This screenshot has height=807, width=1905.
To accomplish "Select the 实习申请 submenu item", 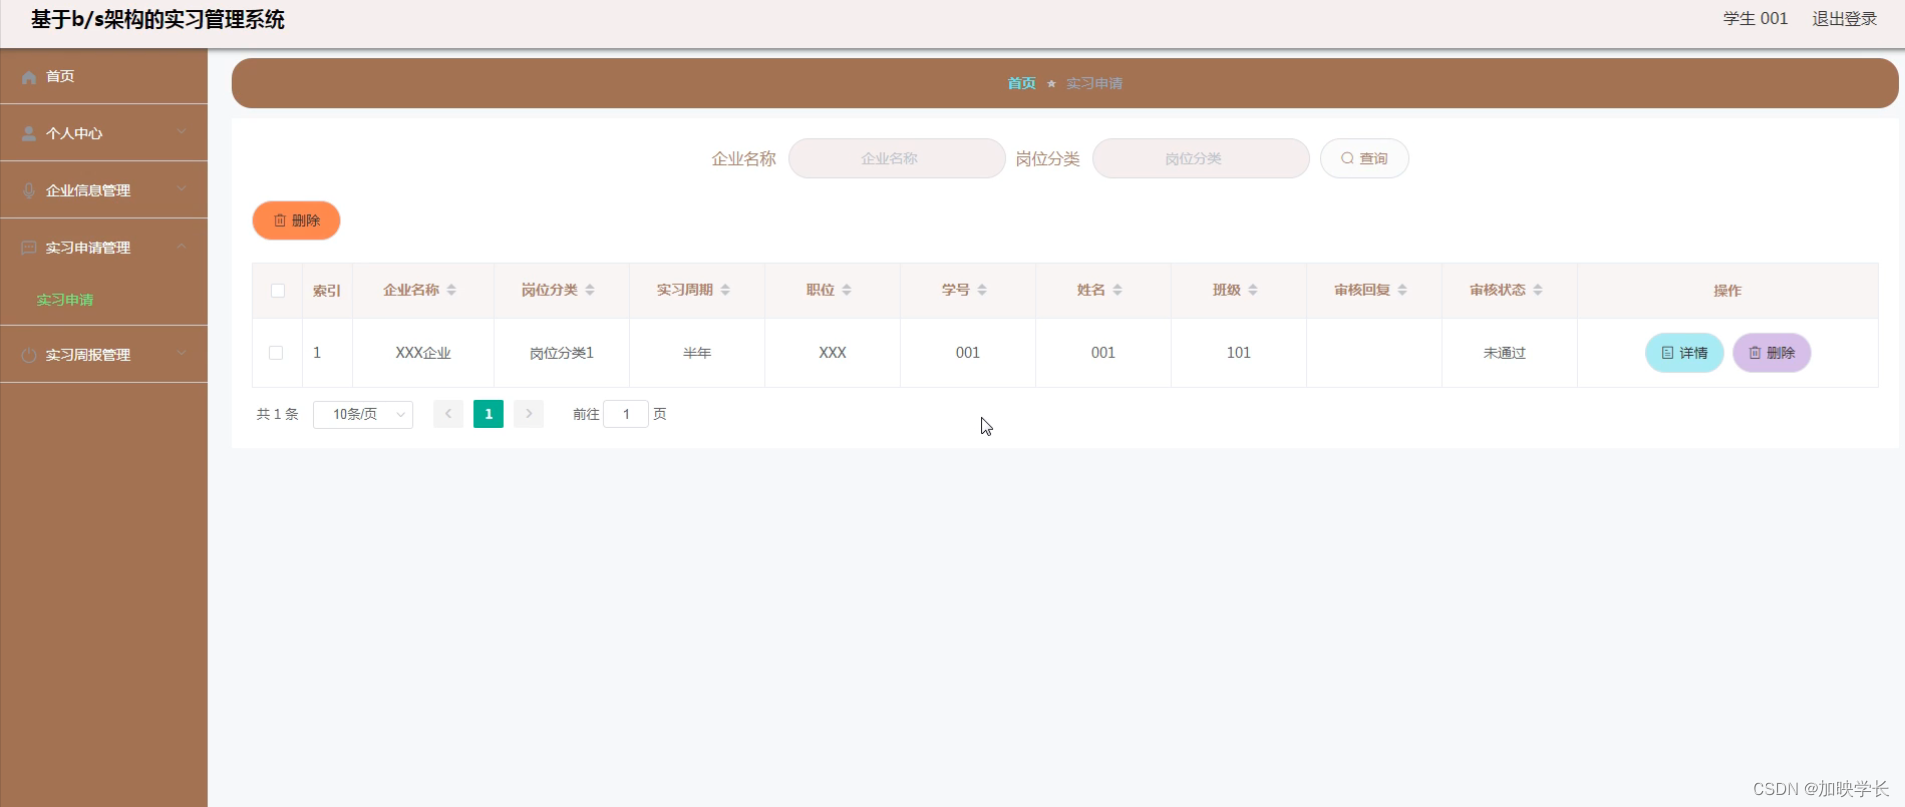I will 65,300.
